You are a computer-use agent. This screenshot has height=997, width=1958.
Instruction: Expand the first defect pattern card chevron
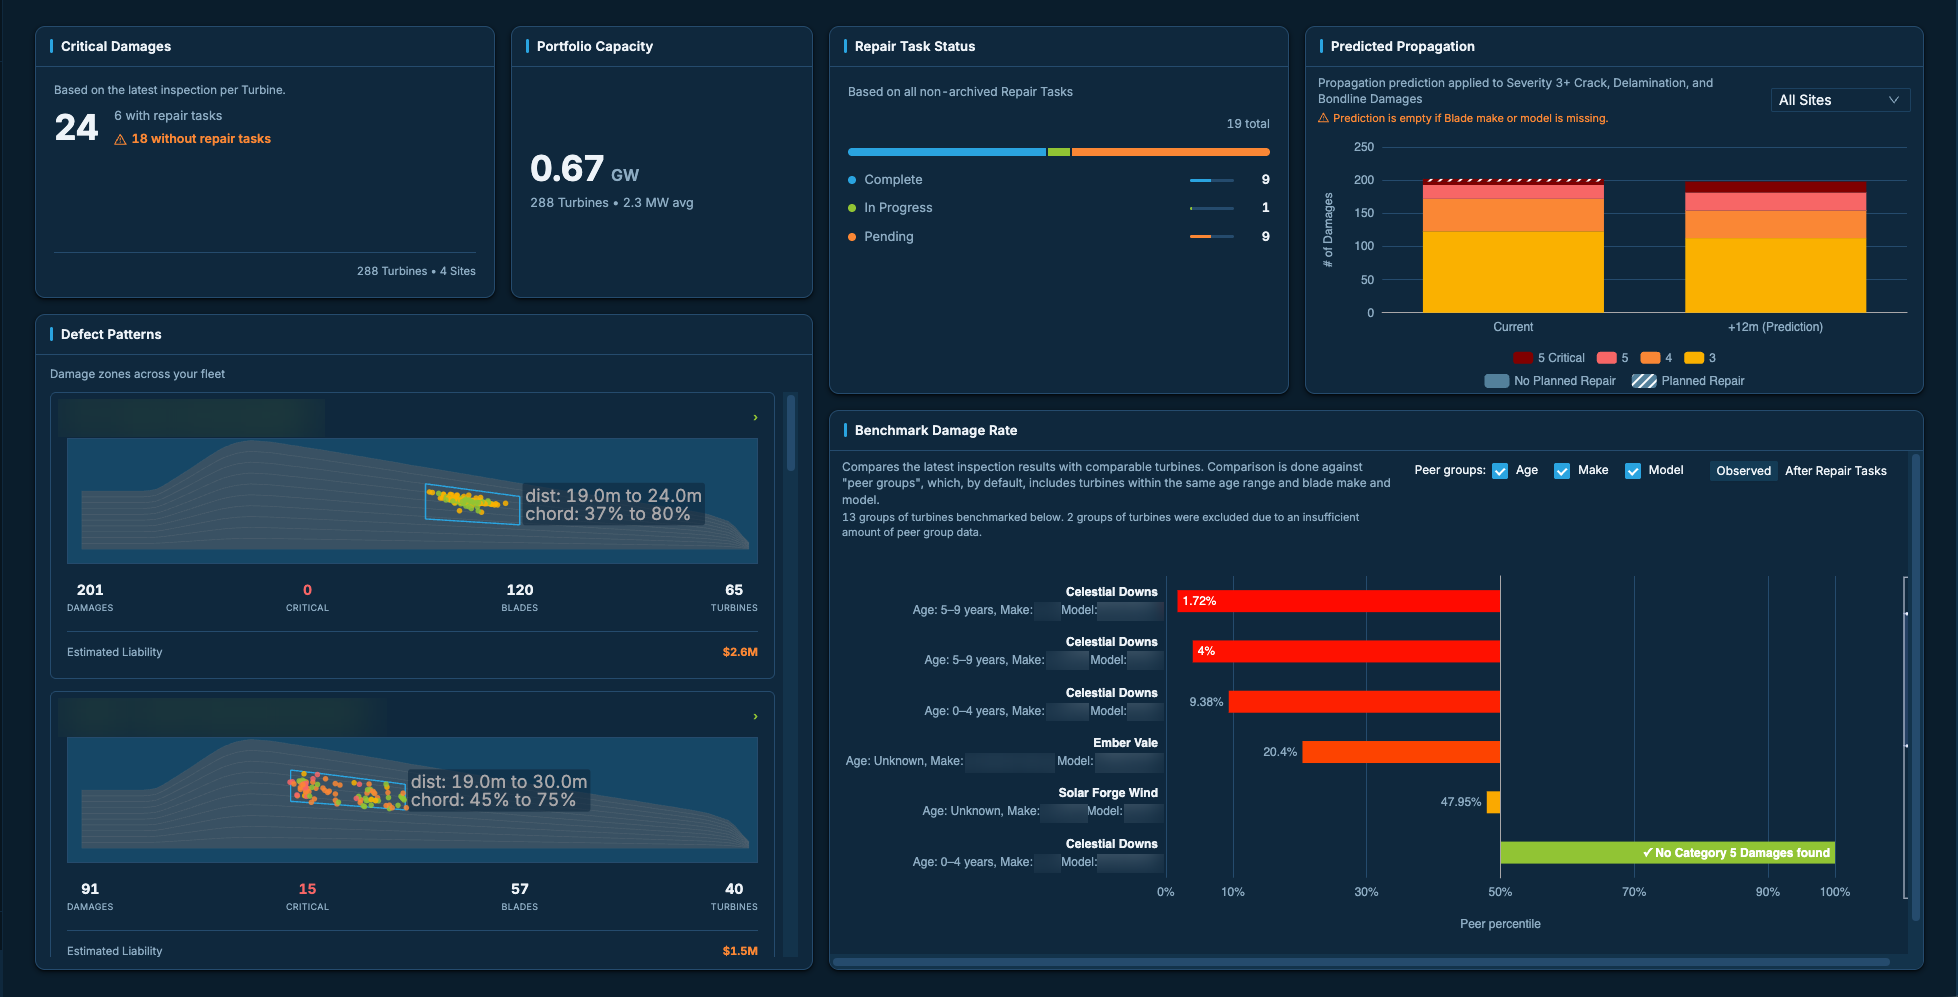click(x=755, y=418)
